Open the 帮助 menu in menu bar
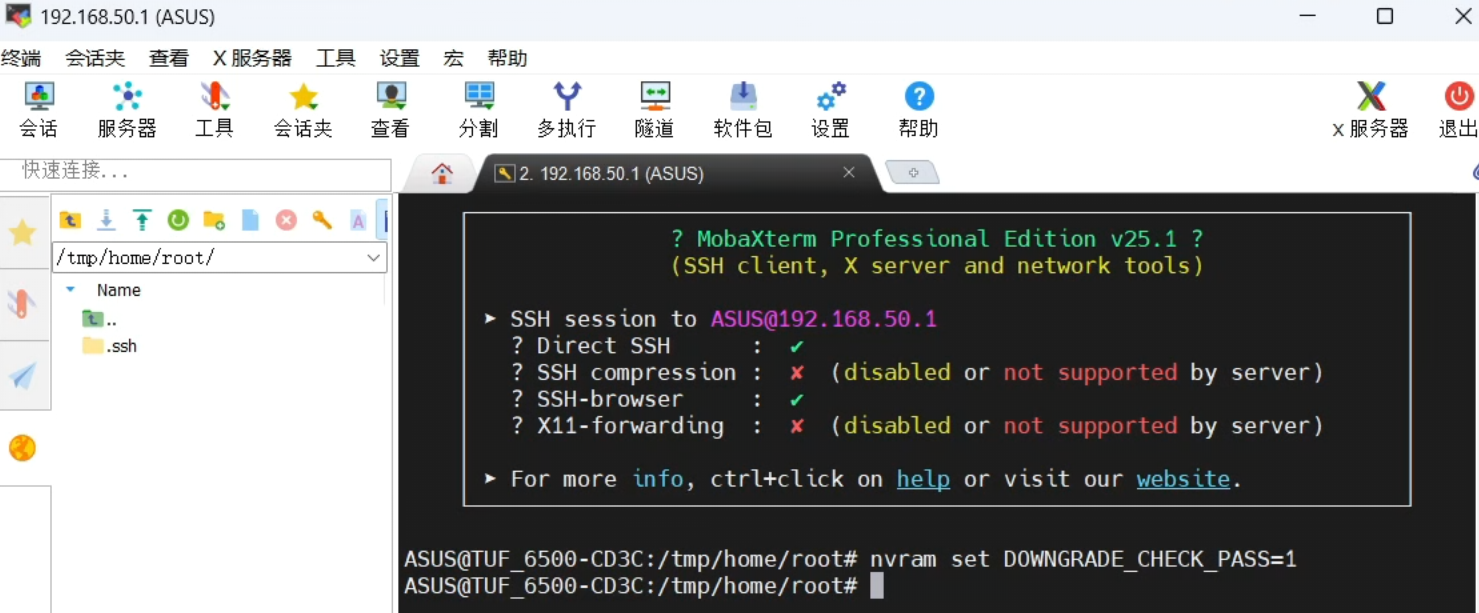 pos(507,58)
